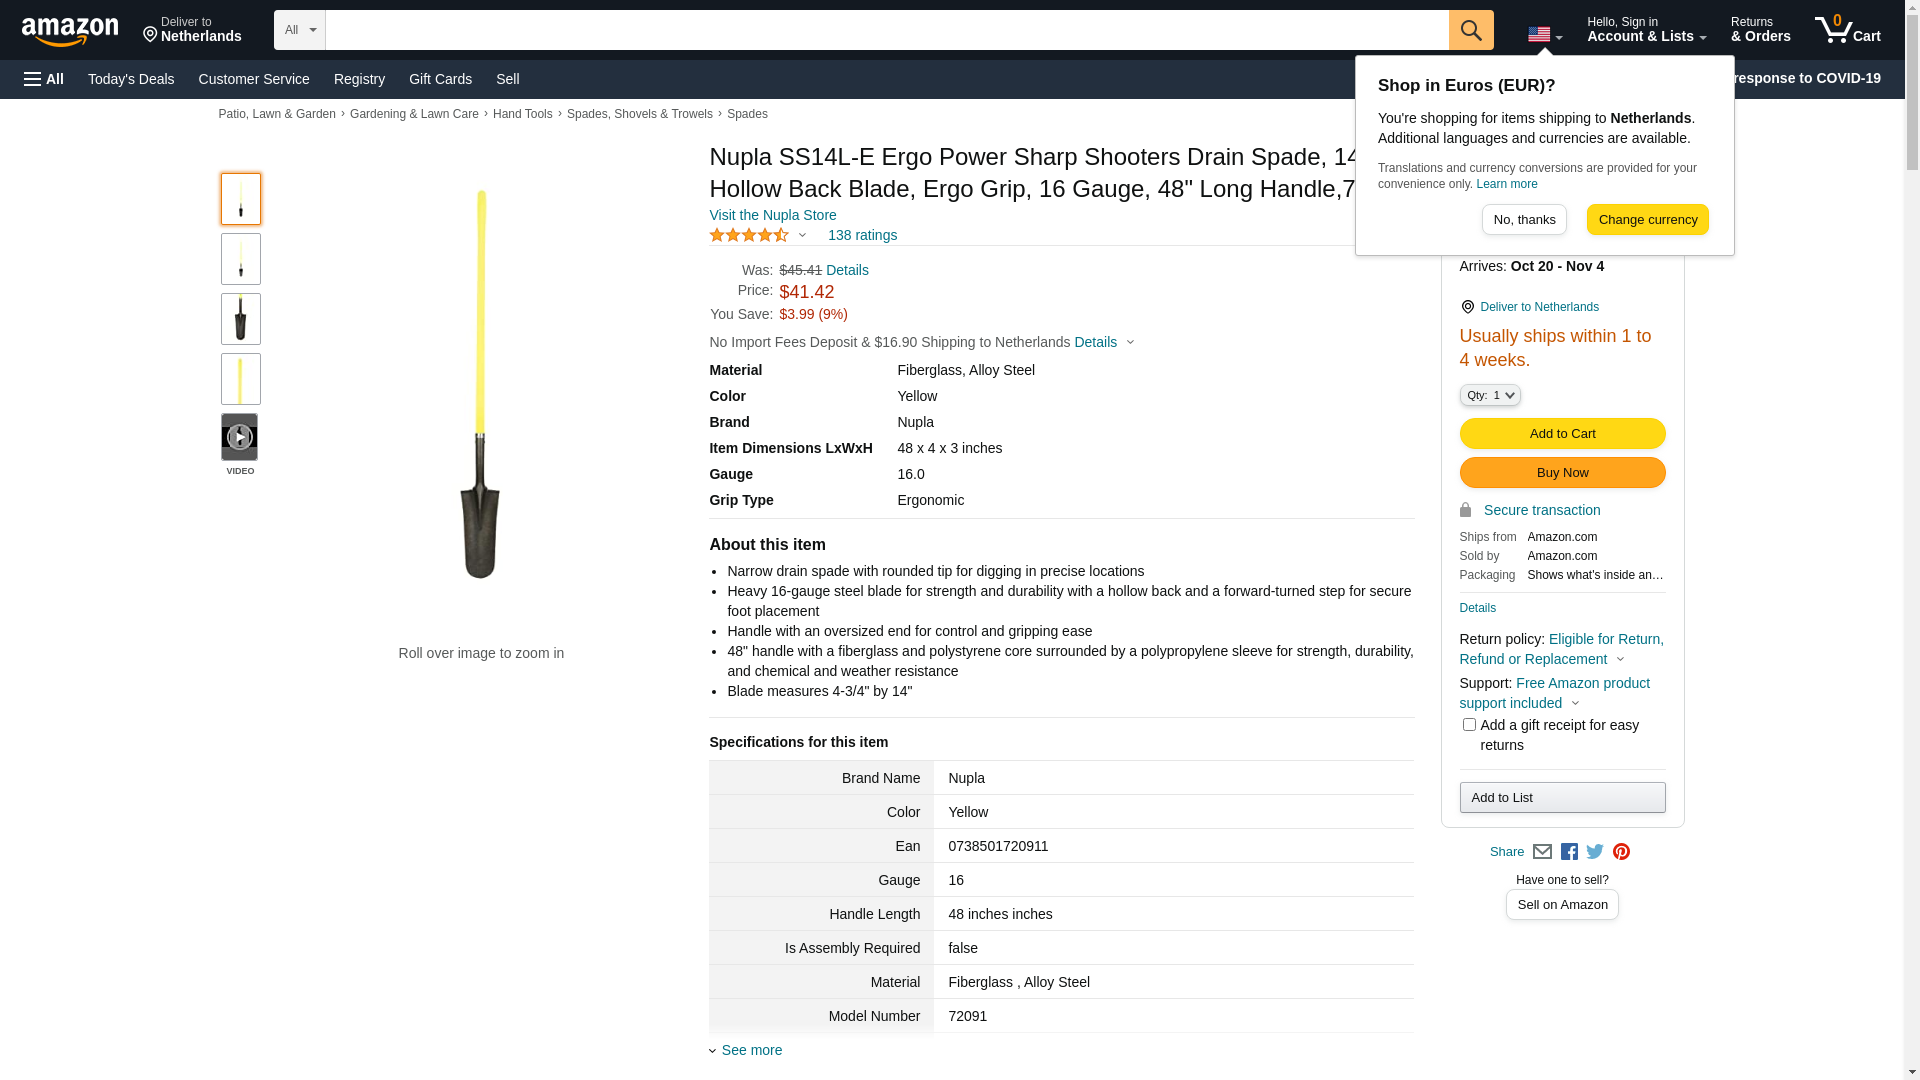
Task: Play the product video thumbnail
Action: 240,438
